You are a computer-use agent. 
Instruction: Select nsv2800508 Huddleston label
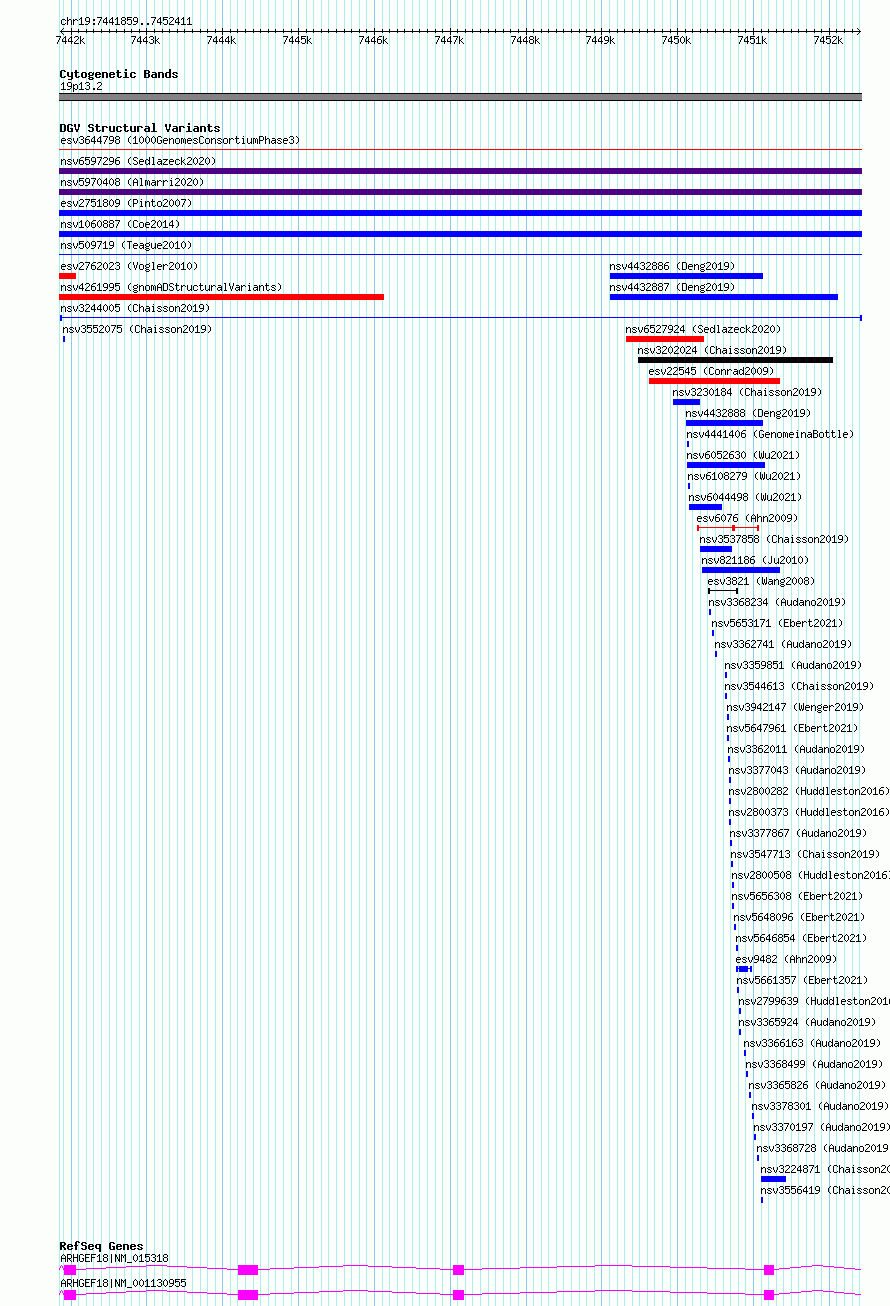(810, 875)
